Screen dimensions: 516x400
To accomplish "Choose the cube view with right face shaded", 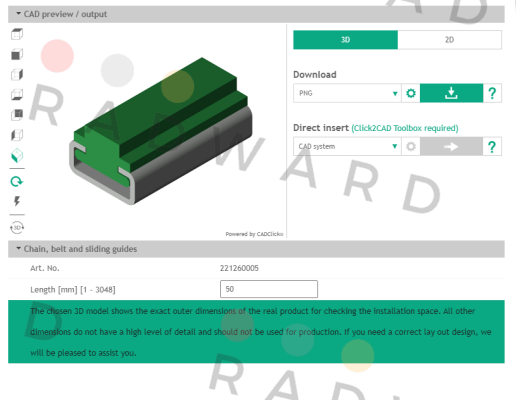I will [x=17, y=75].
